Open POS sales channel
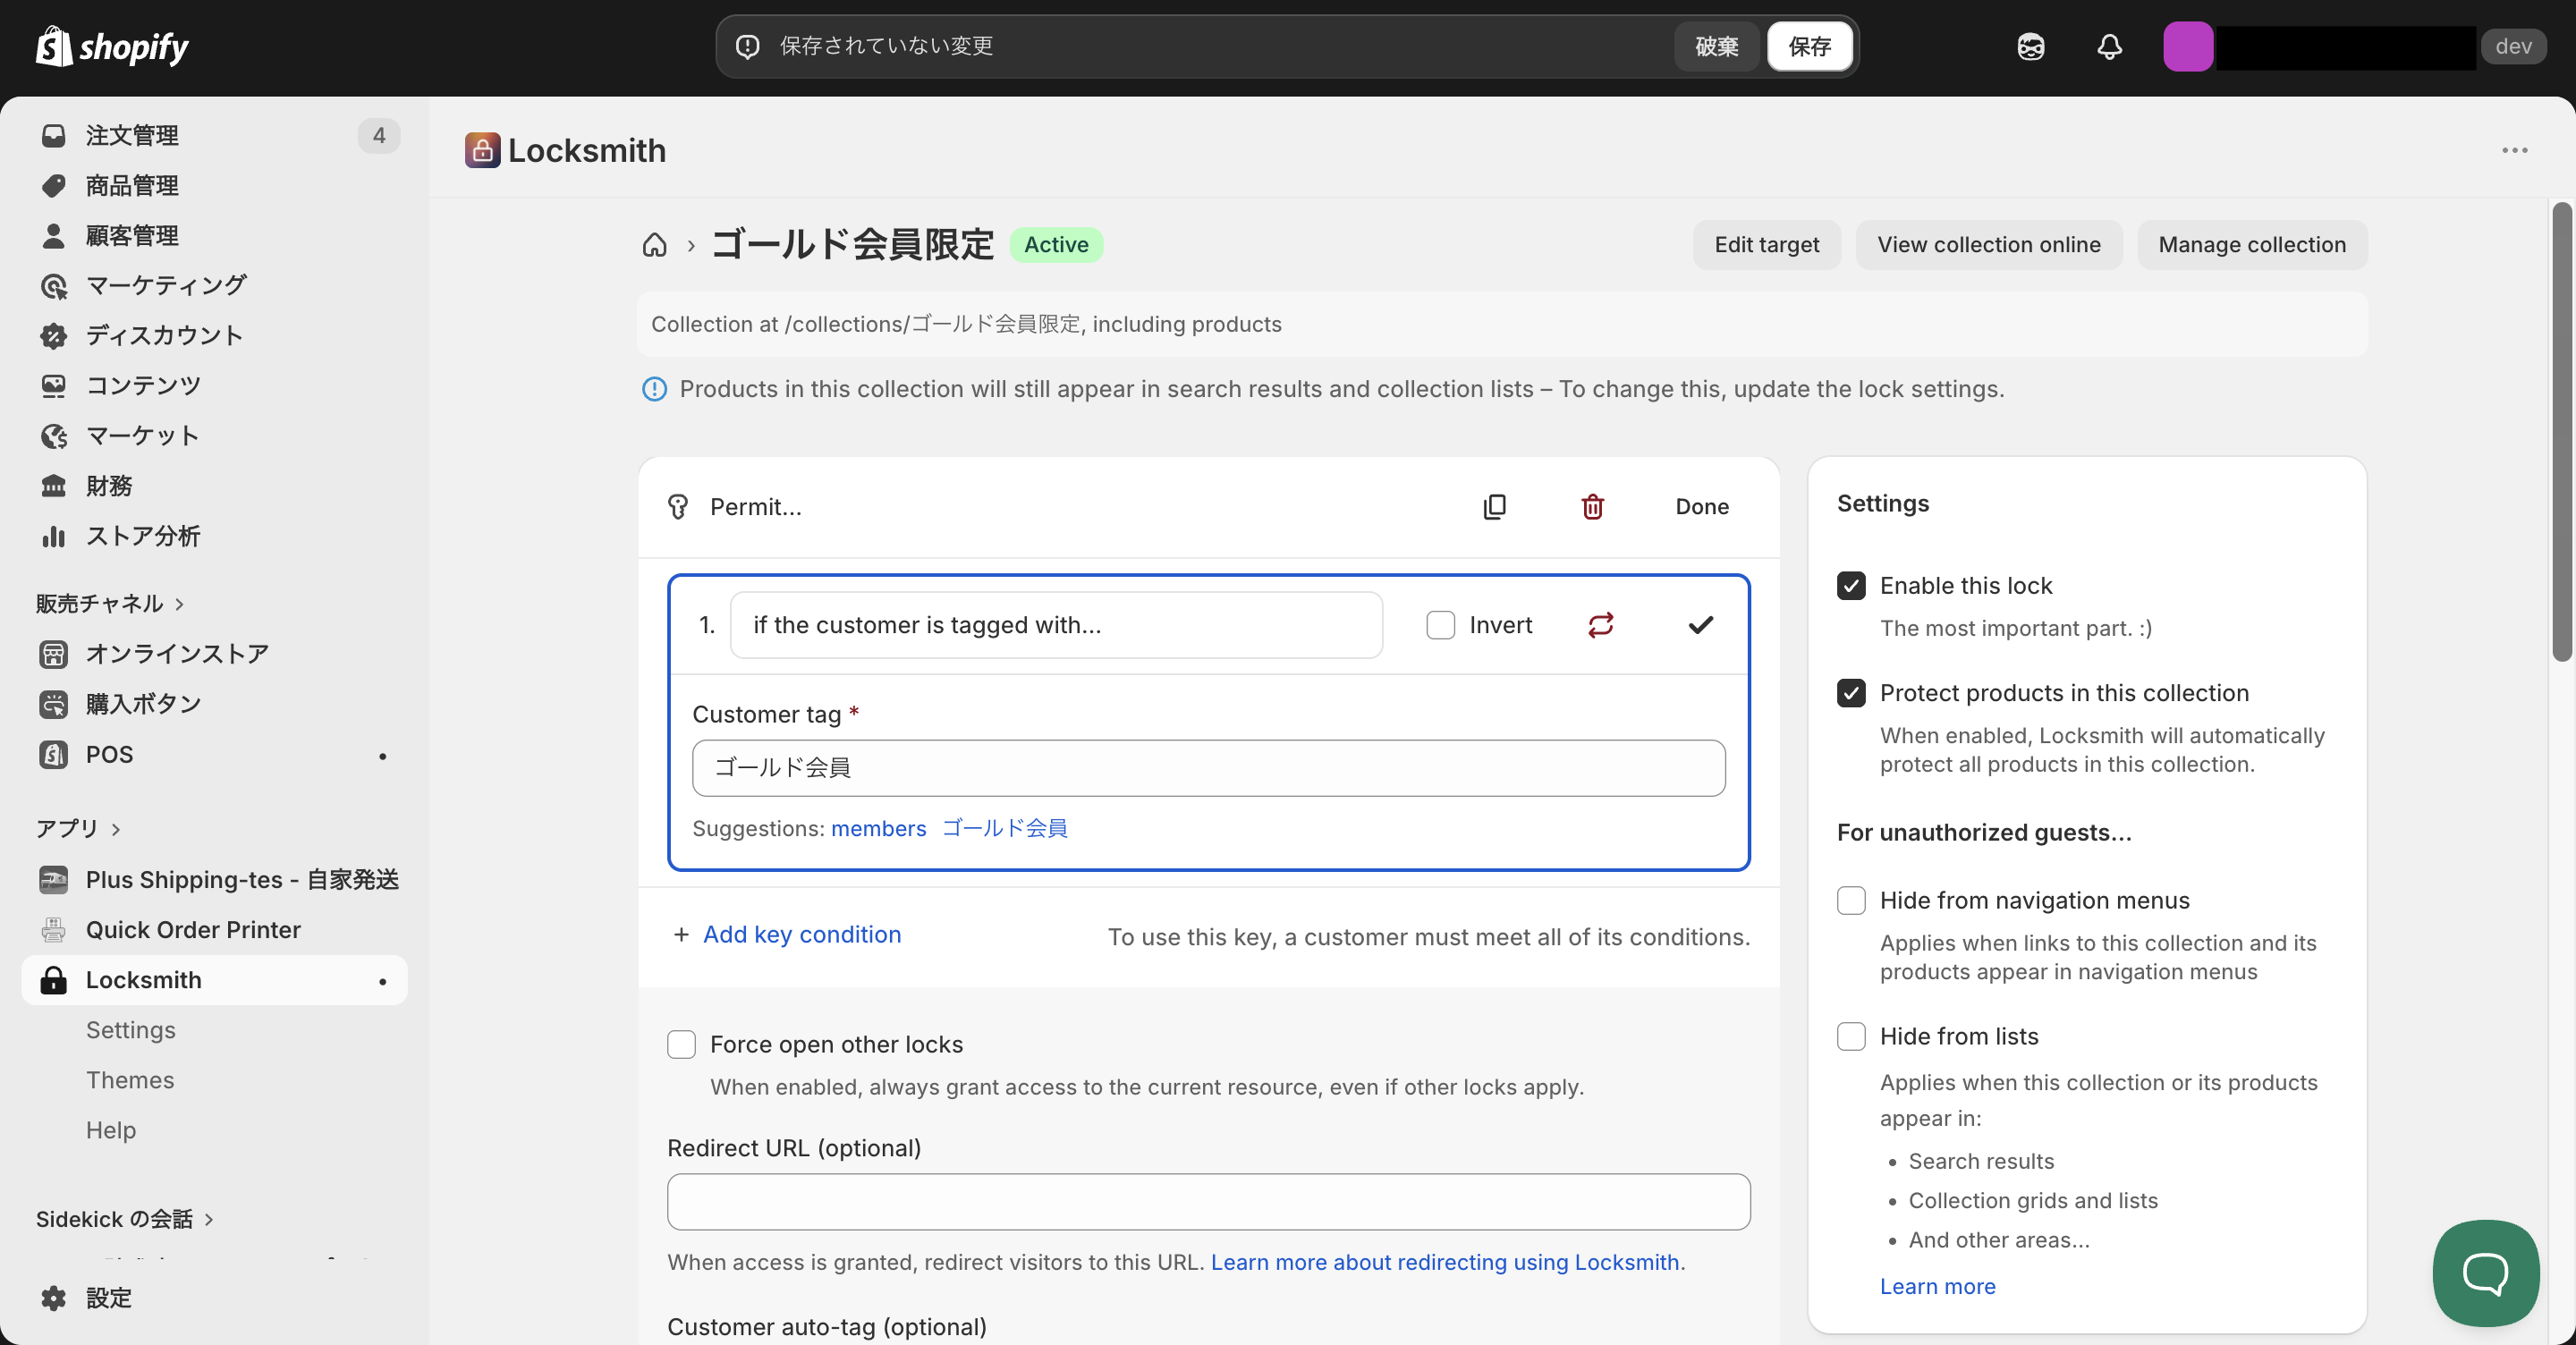Image resolution: width=2576 pixels, height=1345 pixels. point(214,753)
